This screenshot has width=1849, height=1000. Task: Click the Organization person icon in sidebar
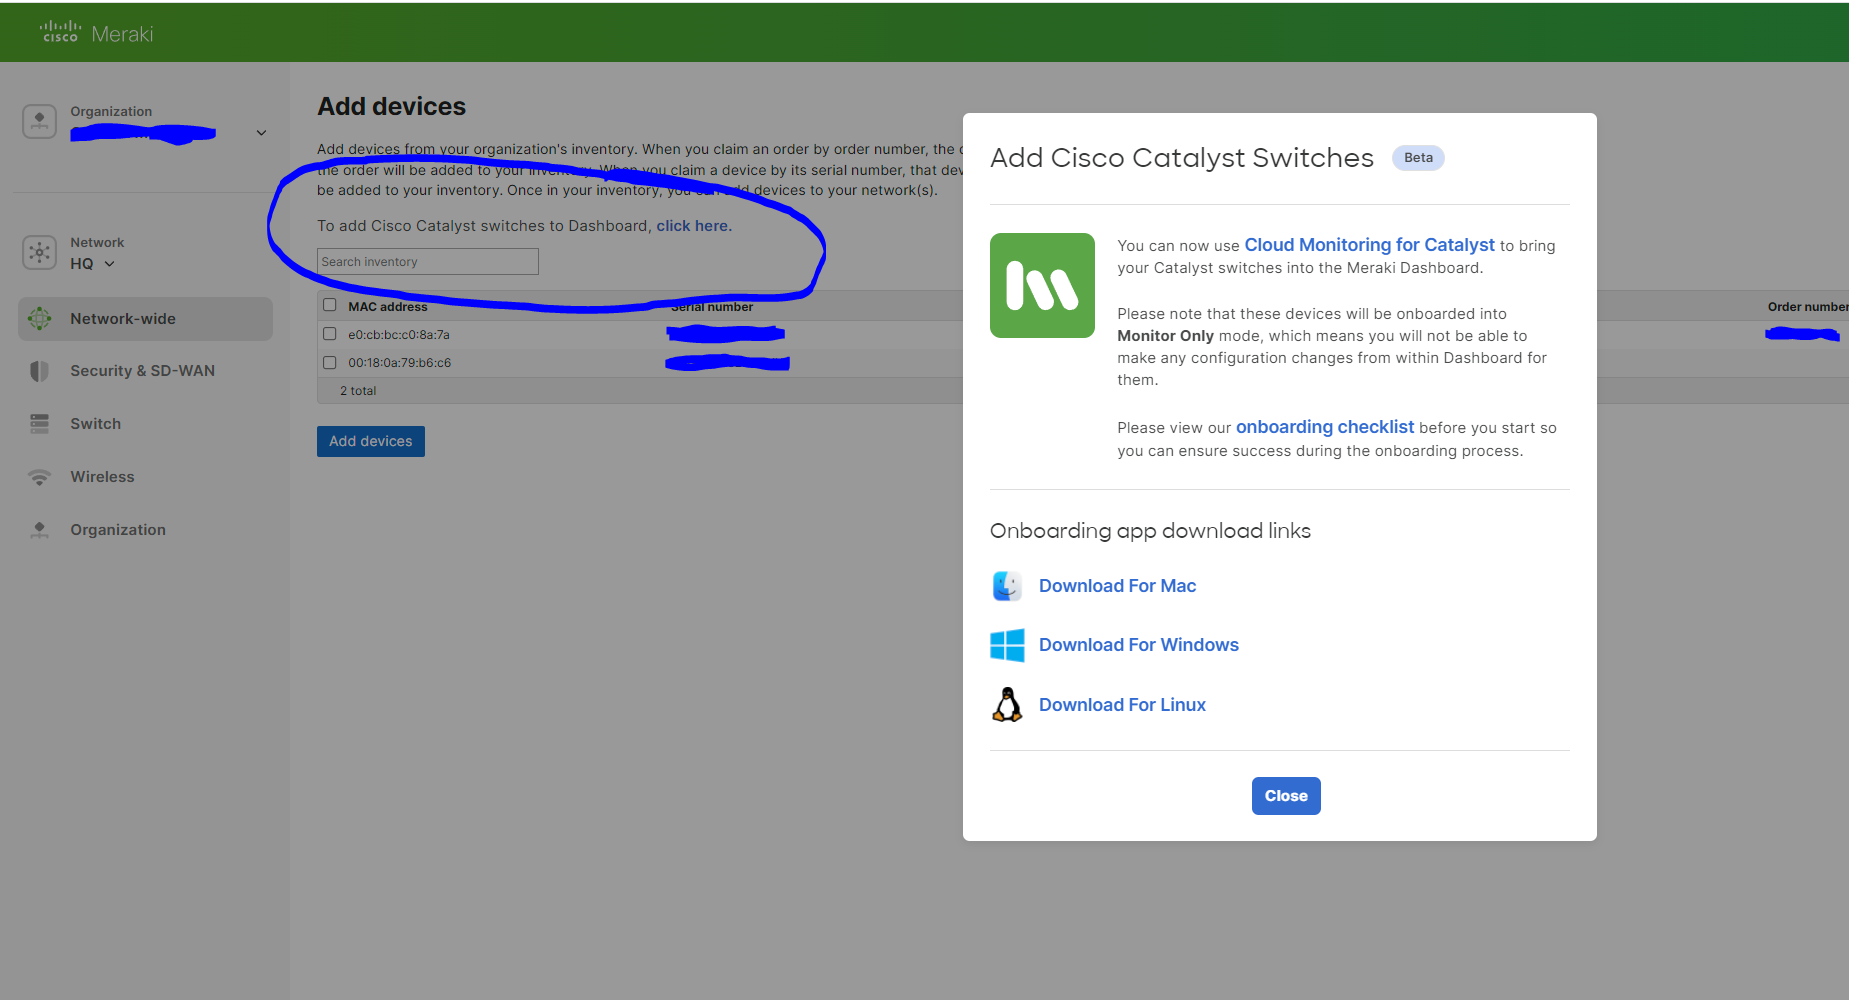click(x=39, y=529)
